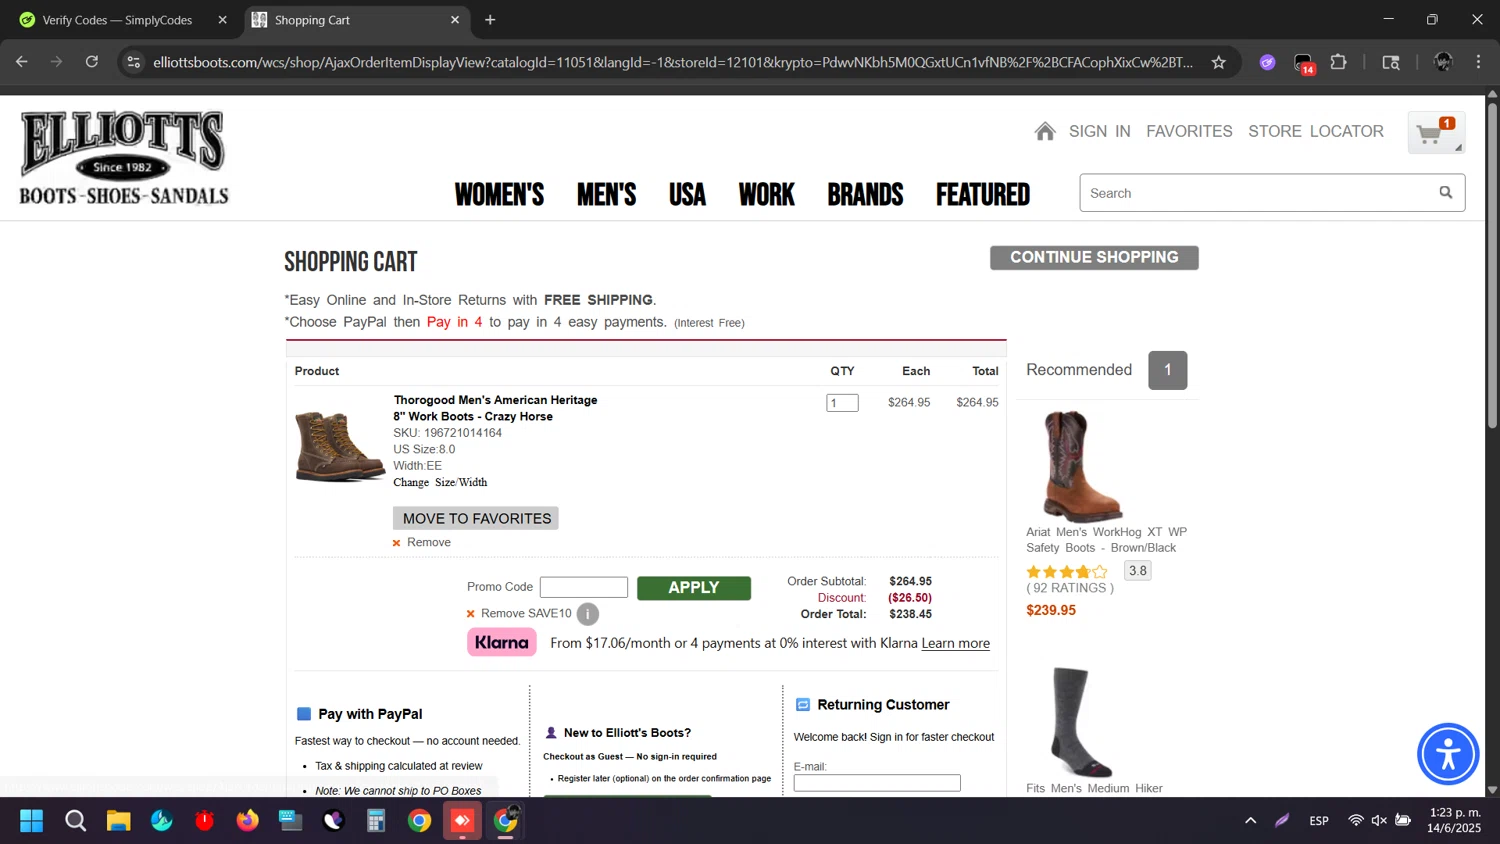The image size is (1500, 844).
Task: Open the FEATURED menu
Action: [983, 194]
